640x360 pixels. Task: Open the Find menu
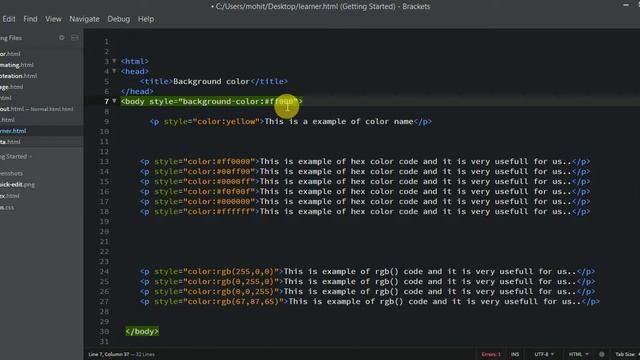[x=30, y=19]
